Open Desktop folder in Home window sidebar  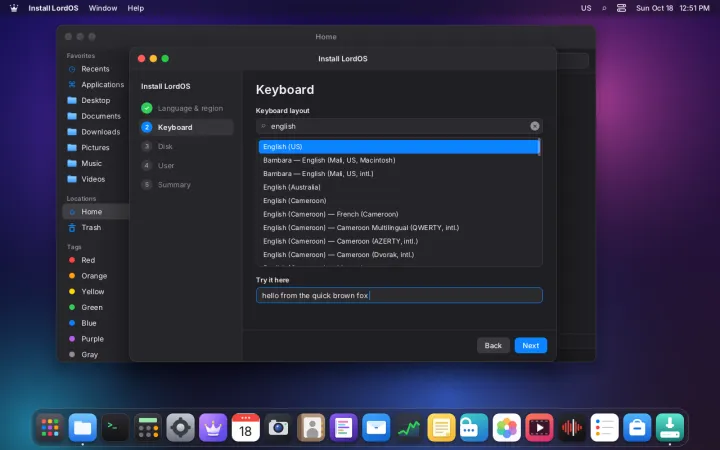tap(95, 100)
